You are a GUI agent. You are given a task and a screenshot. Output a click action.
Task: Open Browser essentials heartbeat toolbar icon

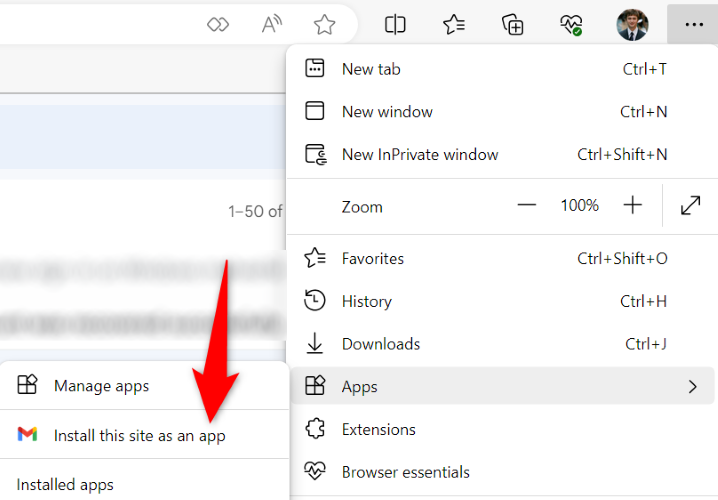571,25
